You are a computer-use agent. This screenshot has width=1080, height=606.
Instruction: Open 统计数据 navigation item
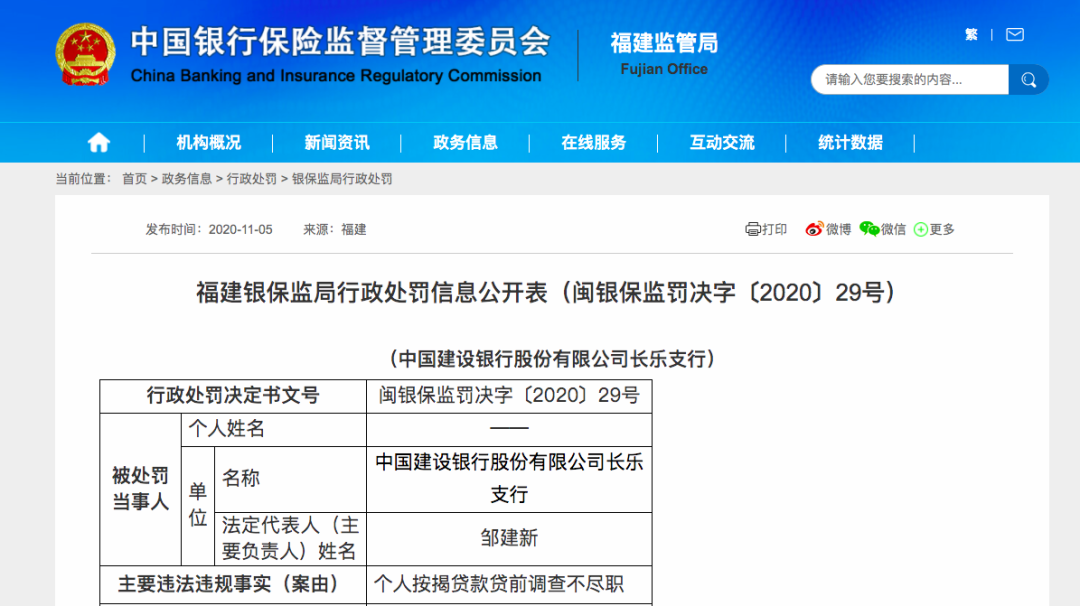coord(850,143)
